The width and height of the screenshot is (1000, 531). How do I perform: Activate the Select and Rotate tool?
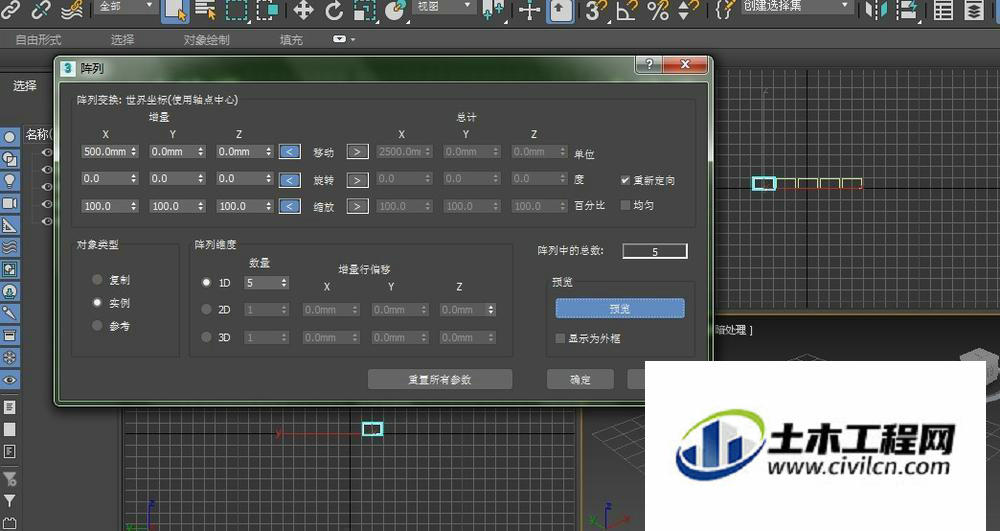pos(334,10)
